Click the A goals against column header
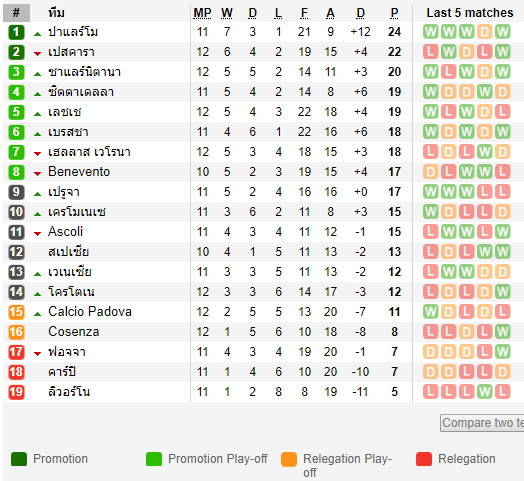The width and height of the screenshot is (524, 481). pyautogui.click(x=330, y=13)
